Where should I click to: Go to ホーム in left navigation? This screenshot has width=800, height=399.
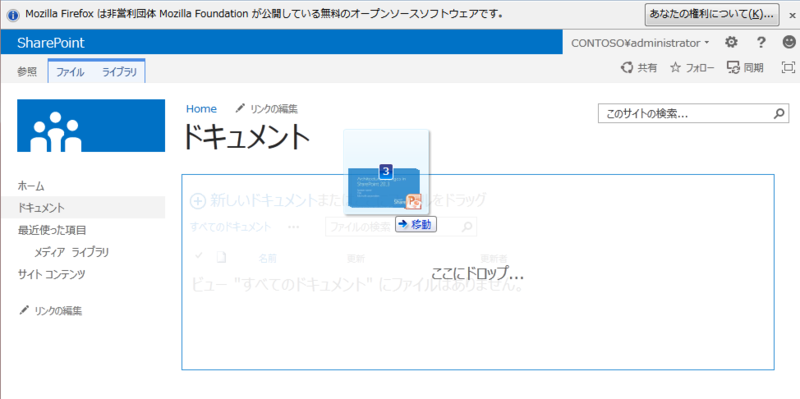31,186
